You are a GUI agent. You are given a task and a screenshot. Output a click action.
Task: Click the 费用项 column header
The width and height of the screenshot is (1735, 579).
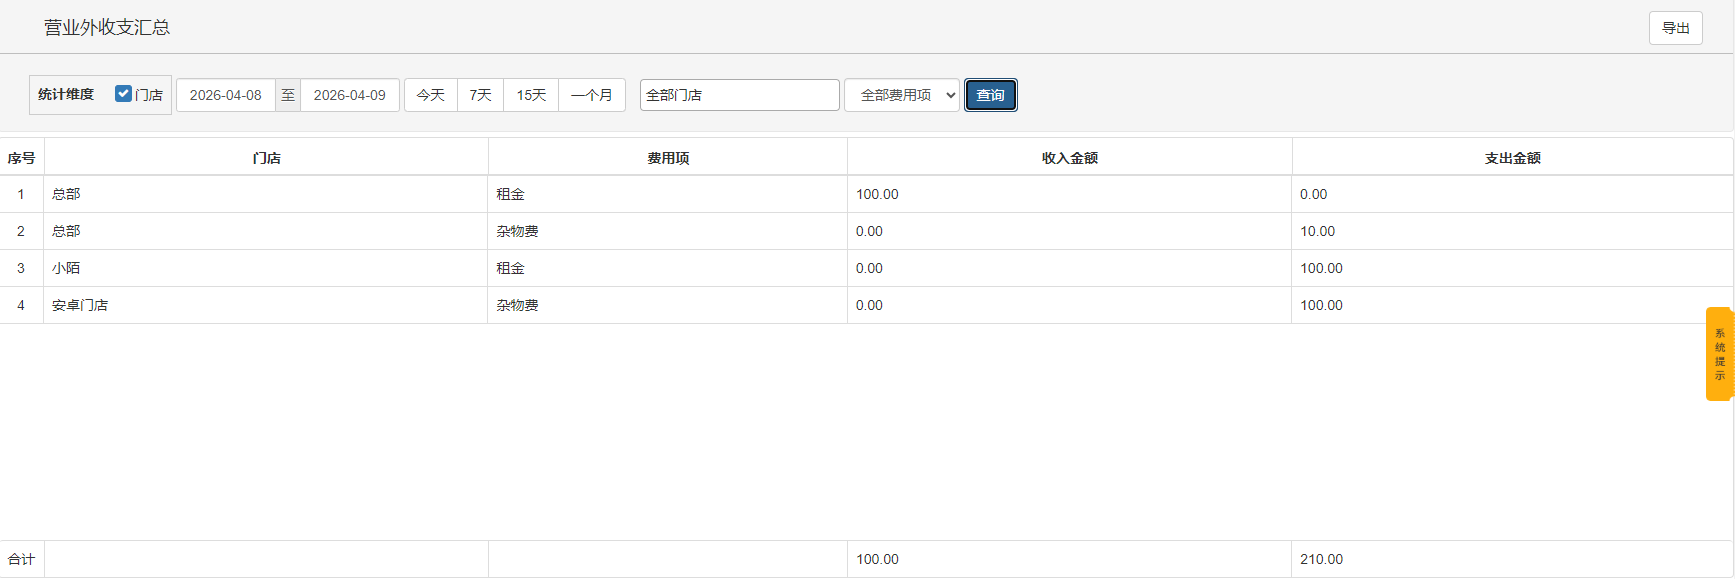pyautogui.click(x=668, y=158)
